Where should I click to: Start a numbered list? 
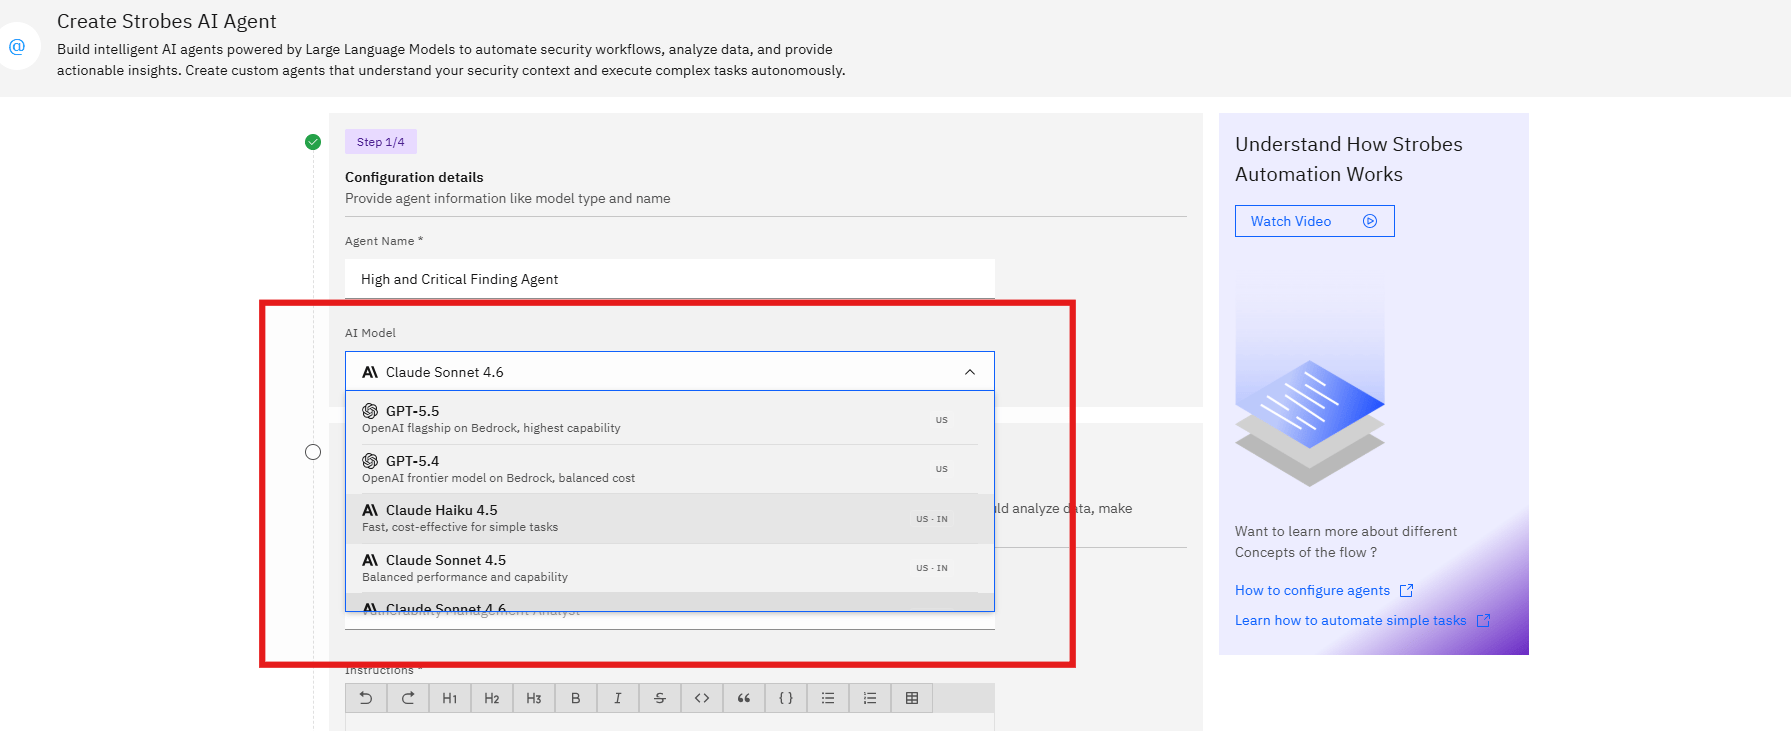click(870, 698)
